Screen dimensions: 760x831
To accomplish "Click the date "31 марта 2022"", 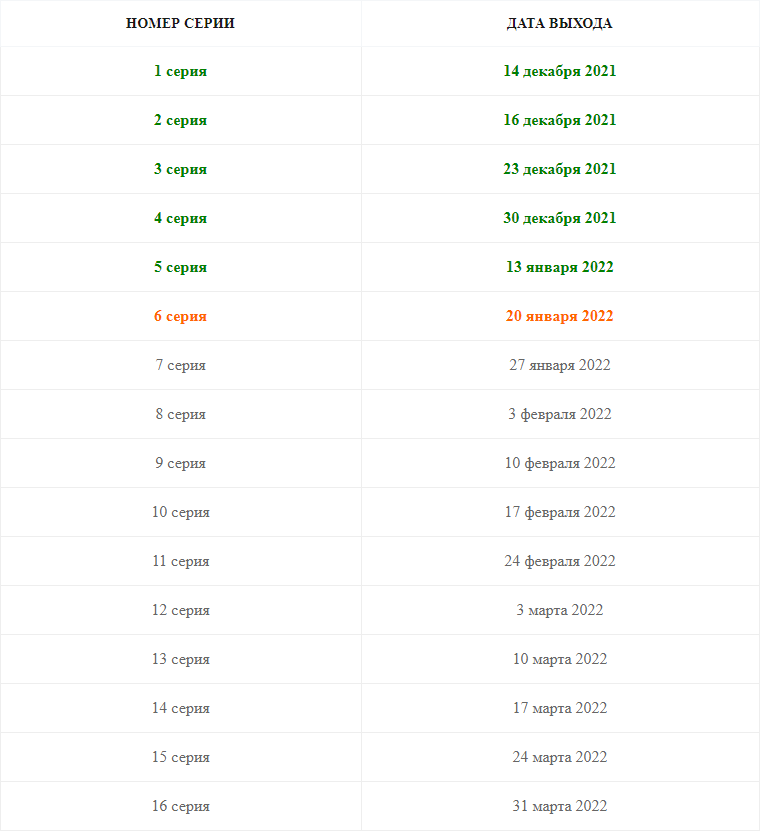I will [x=560, y=806].
